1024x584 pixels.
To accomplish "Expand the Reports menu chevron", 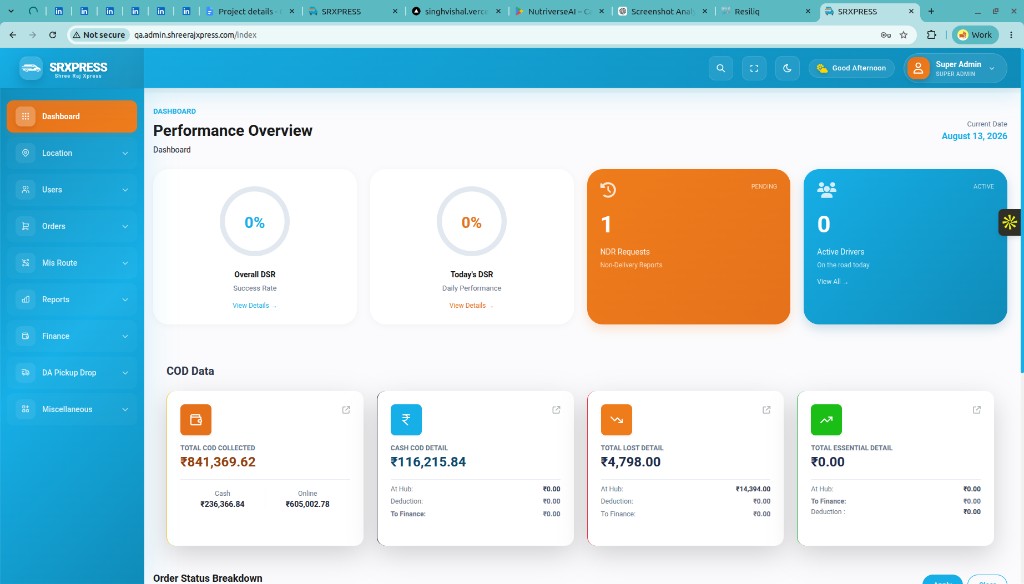I will 125,300.
